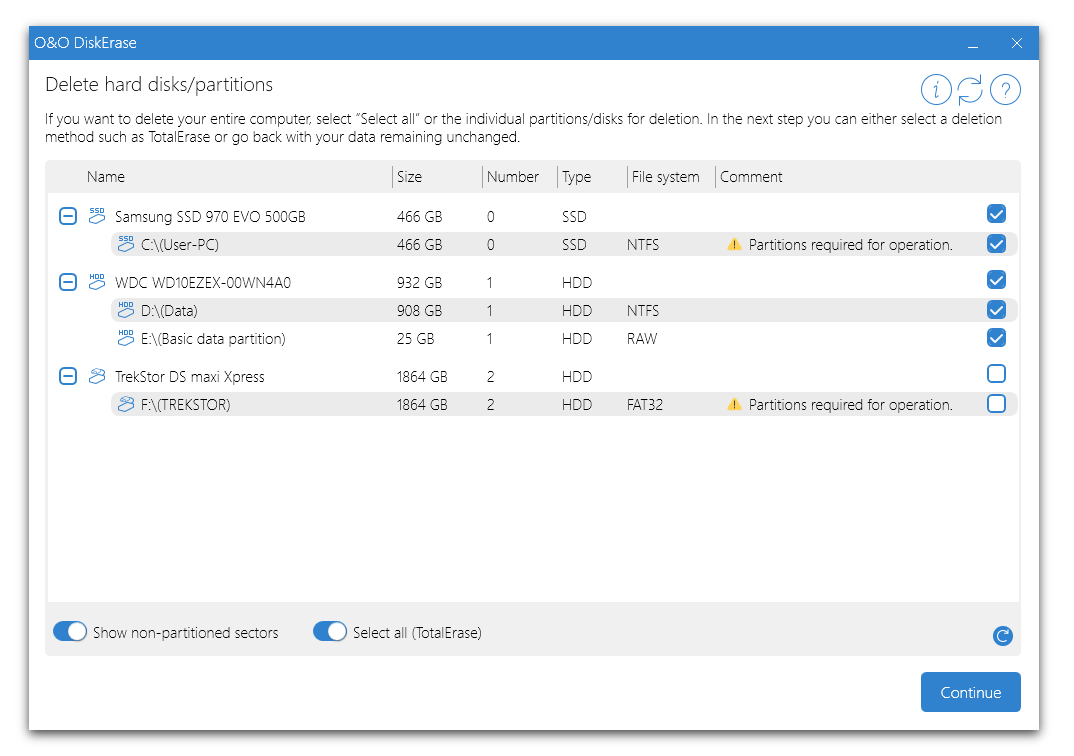
Task: Click the warning icon in the F:\(TREKSTOR) row
Action: (734, 405)
